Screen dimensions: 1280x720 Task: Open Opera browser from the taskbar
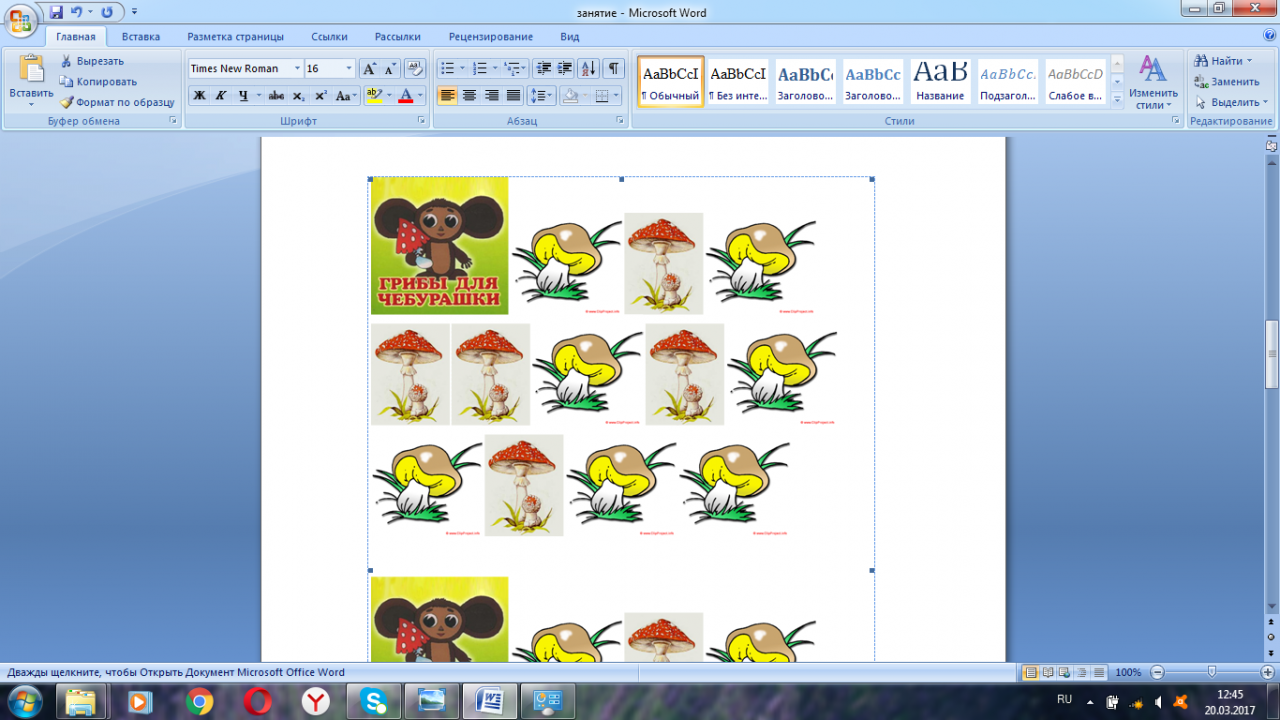click(x=258, y=702)
